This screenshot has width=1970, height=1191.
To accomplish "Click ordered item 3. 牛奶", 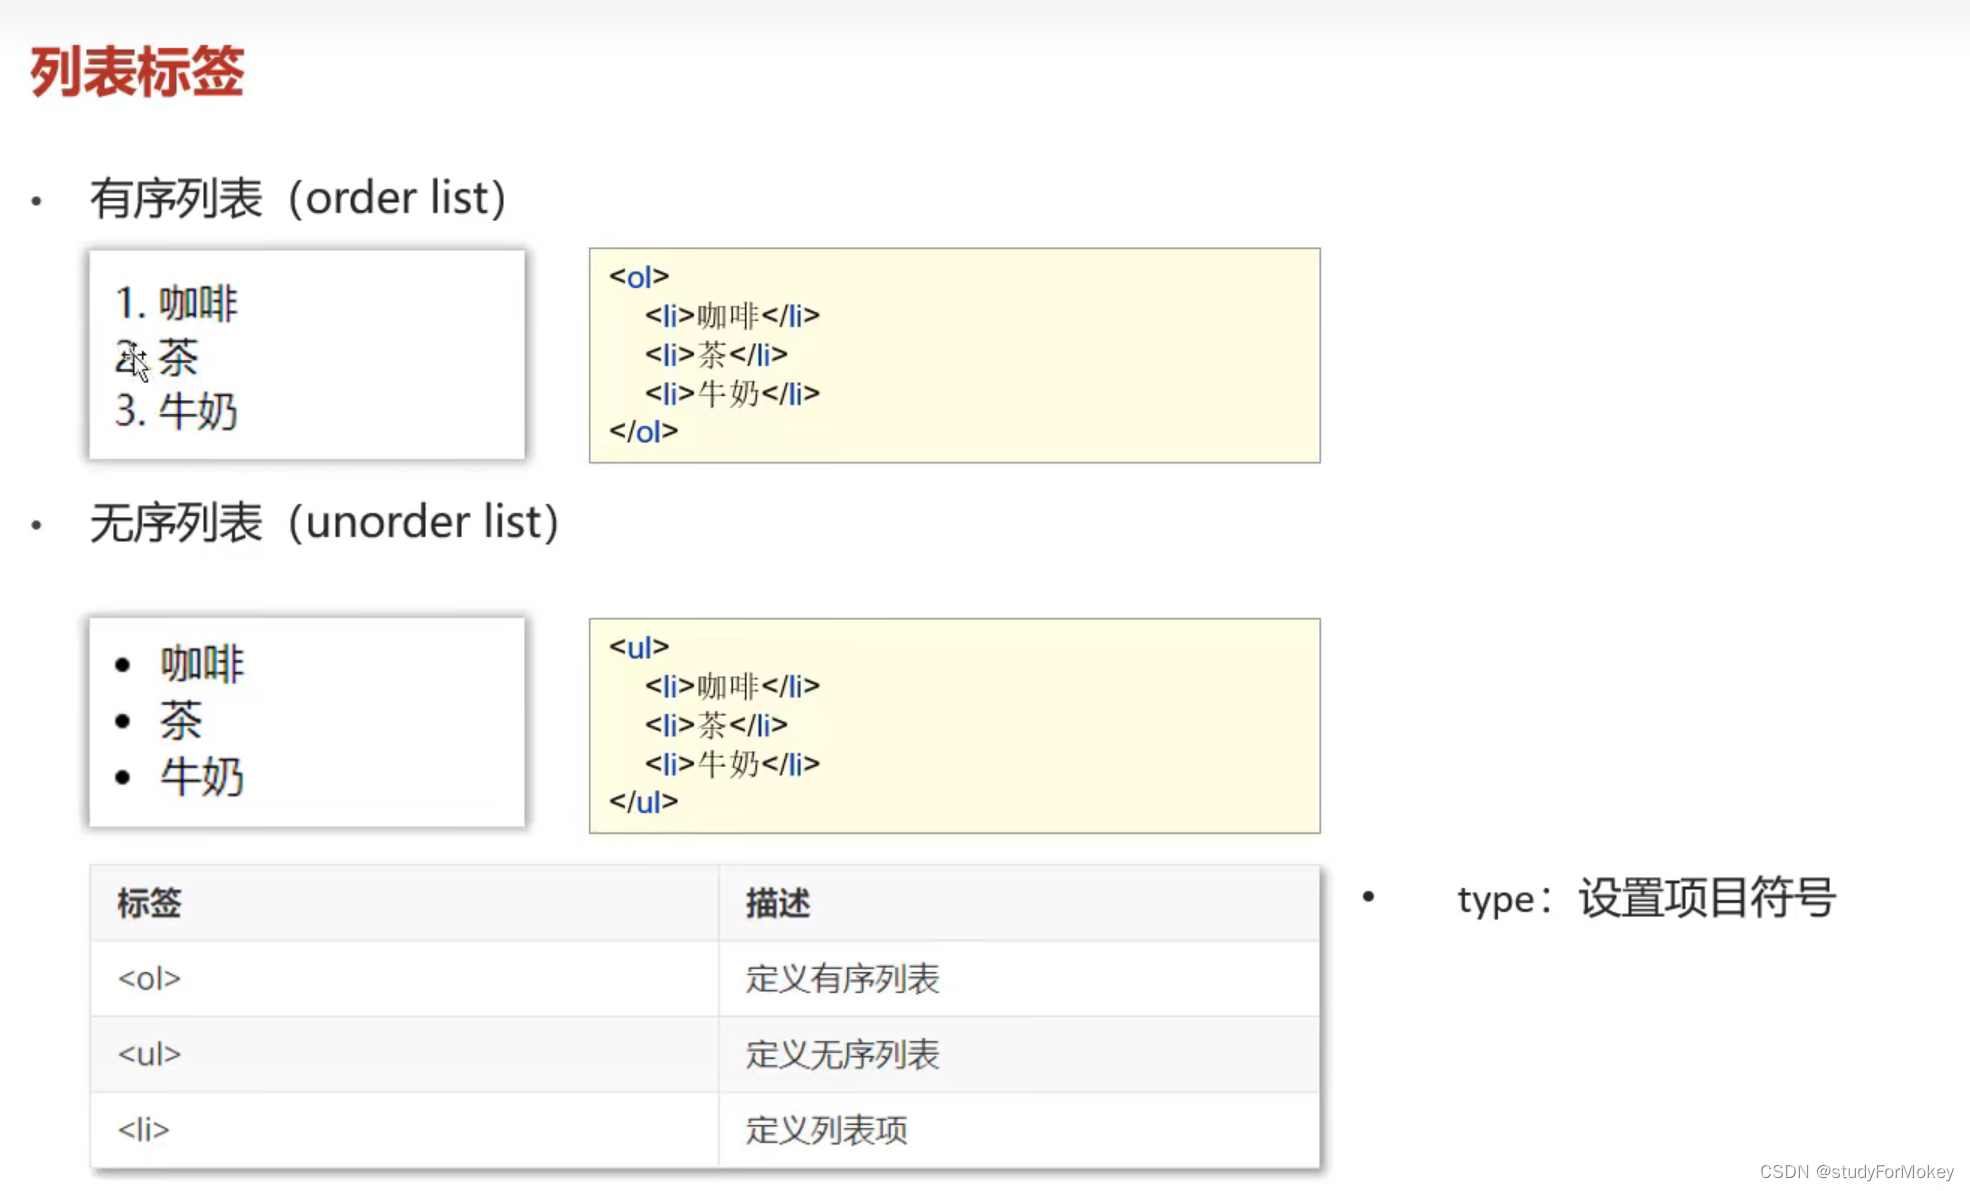I will point(176,411).
